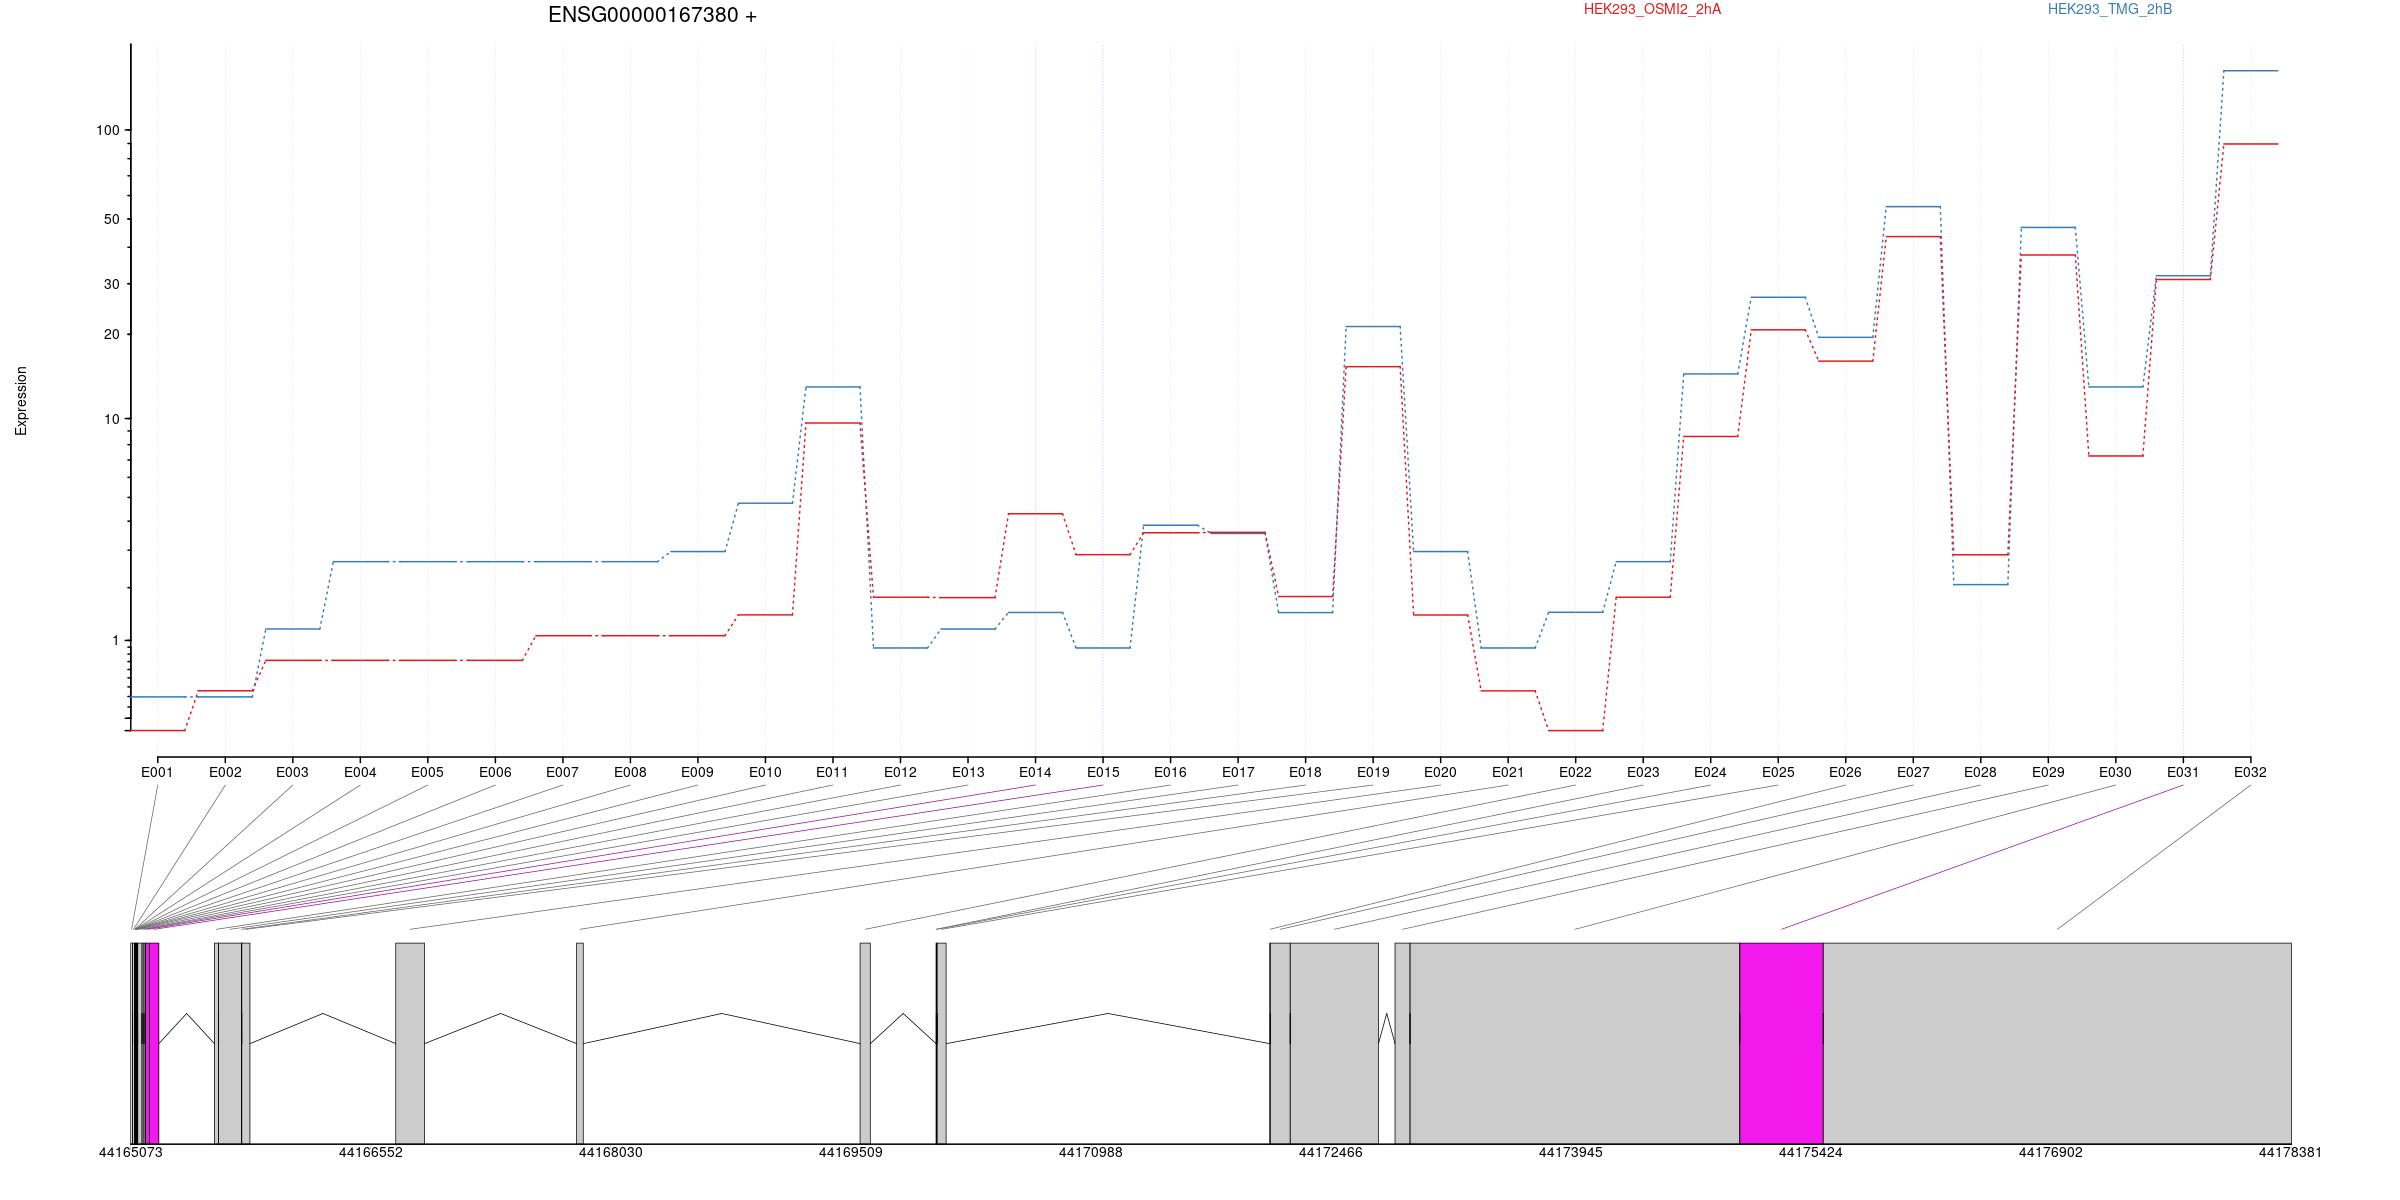Click y-axis tick value 10
The height and width of the screenshot is (1200, 2400).
[111, 419]
